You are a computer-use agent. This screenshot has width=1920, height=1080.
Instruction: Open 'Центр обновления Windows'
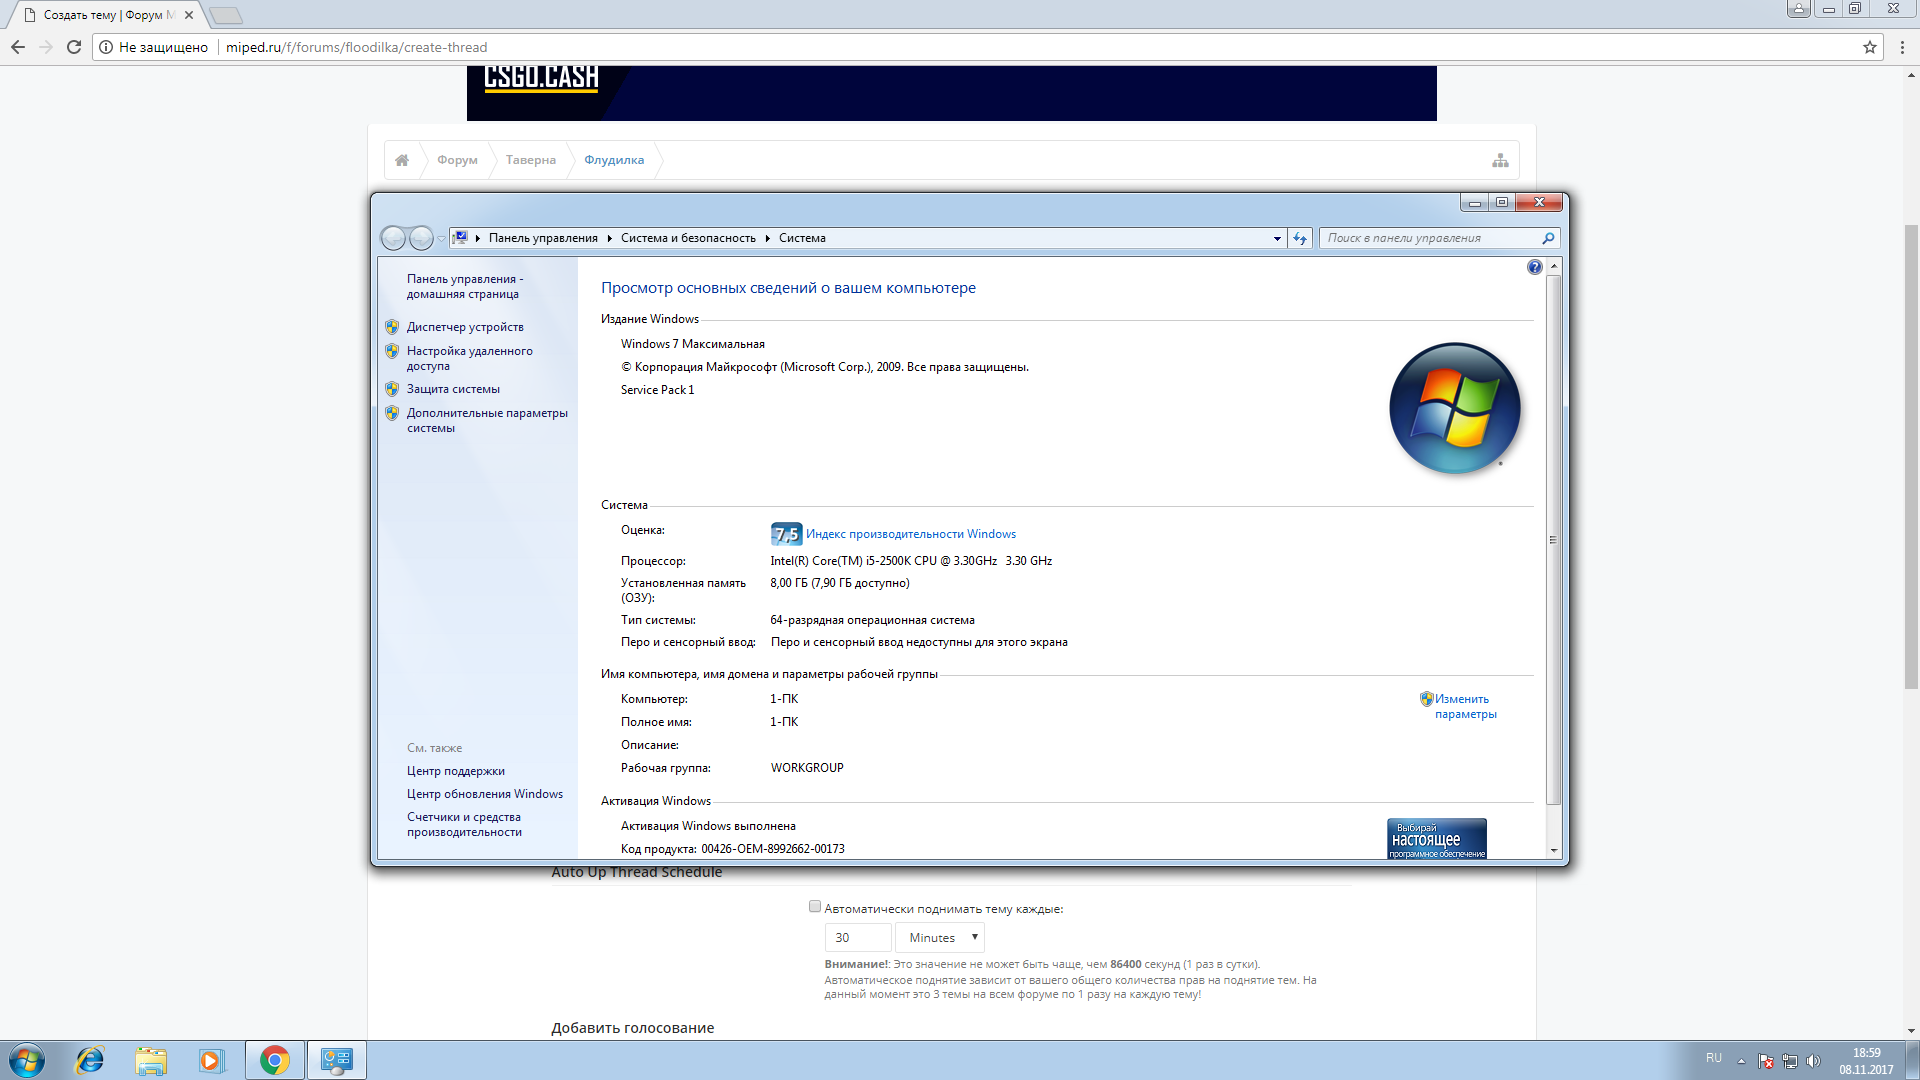click(x=484, y=794)
